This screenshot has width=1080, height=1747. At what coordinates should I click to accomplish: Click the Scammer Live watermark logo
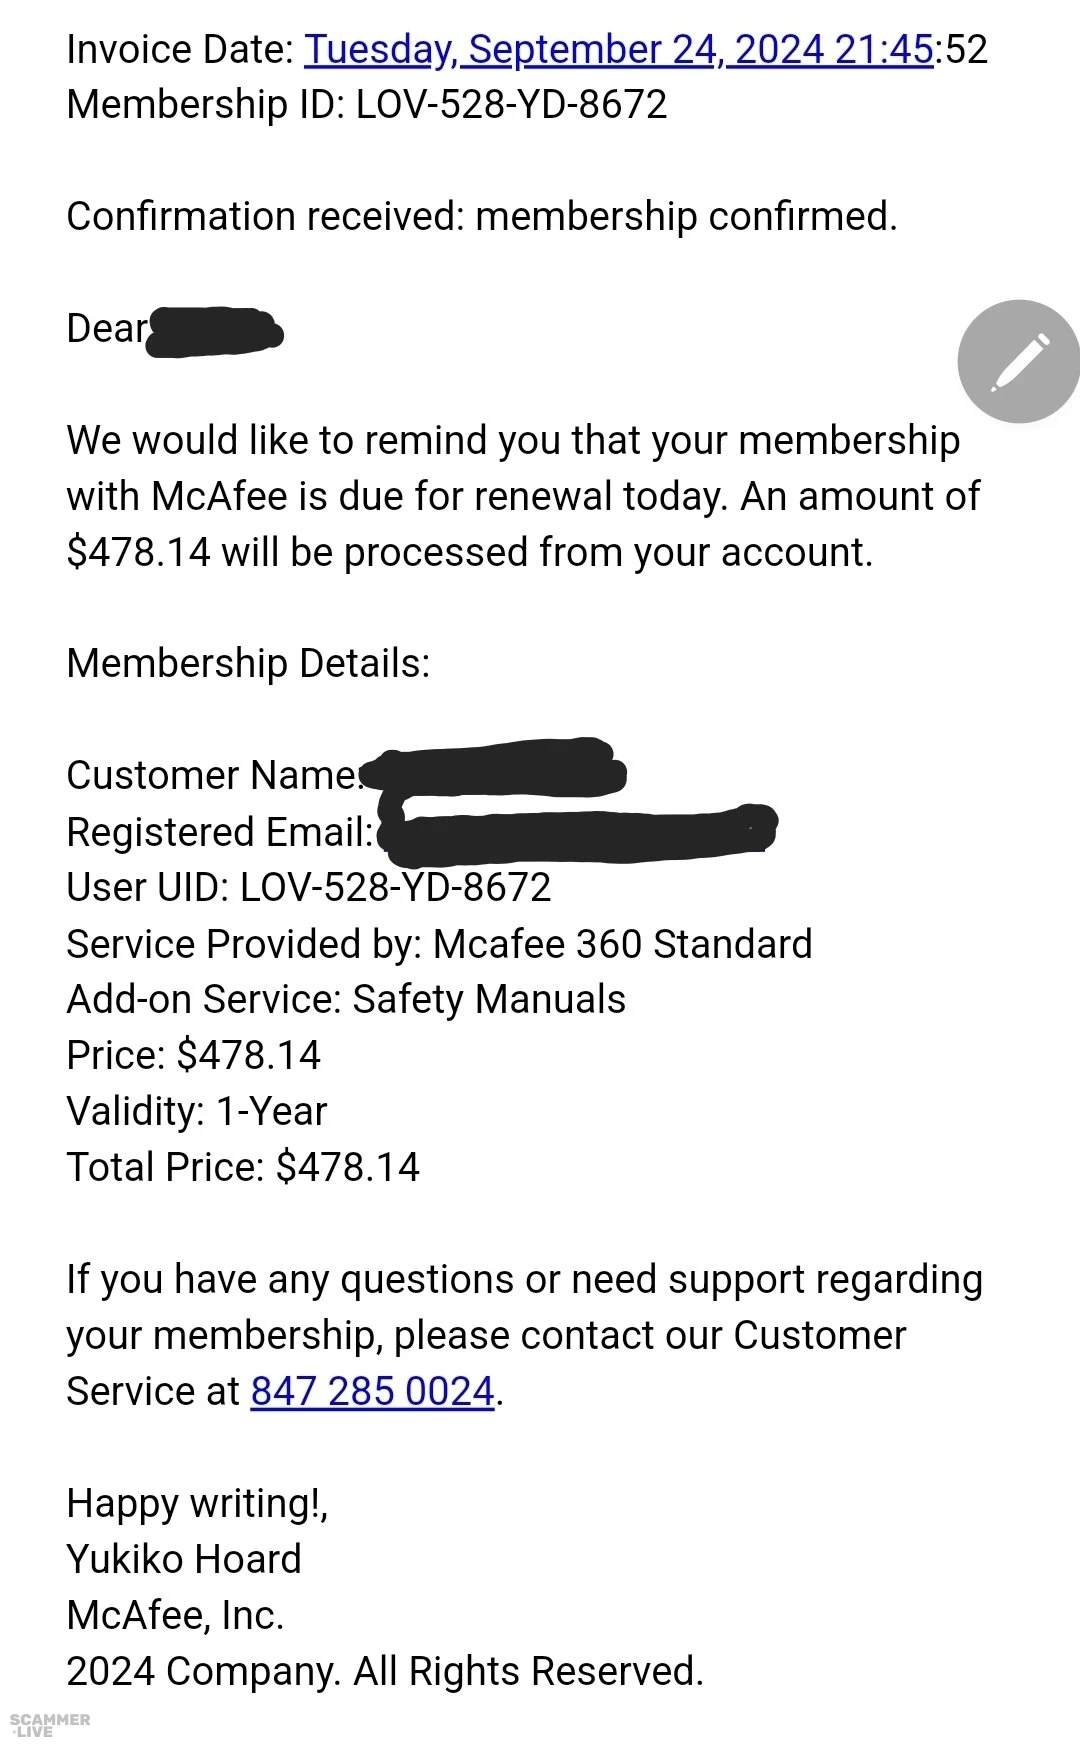[x=50, y=1724]
